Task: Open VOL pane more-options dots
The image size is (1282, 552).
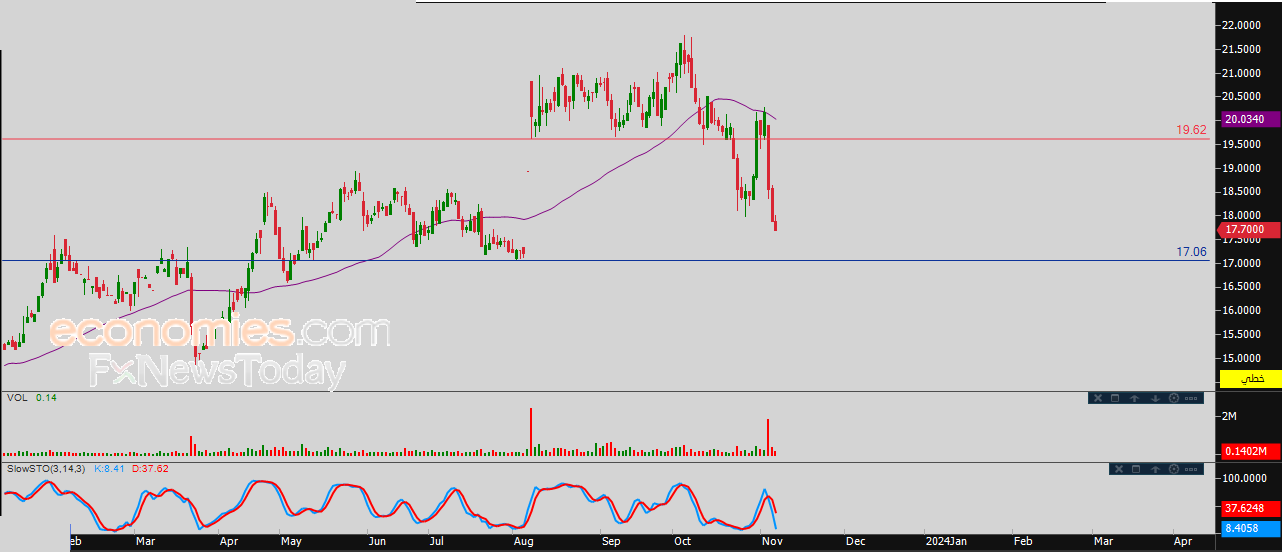Action: [1191, 398]
